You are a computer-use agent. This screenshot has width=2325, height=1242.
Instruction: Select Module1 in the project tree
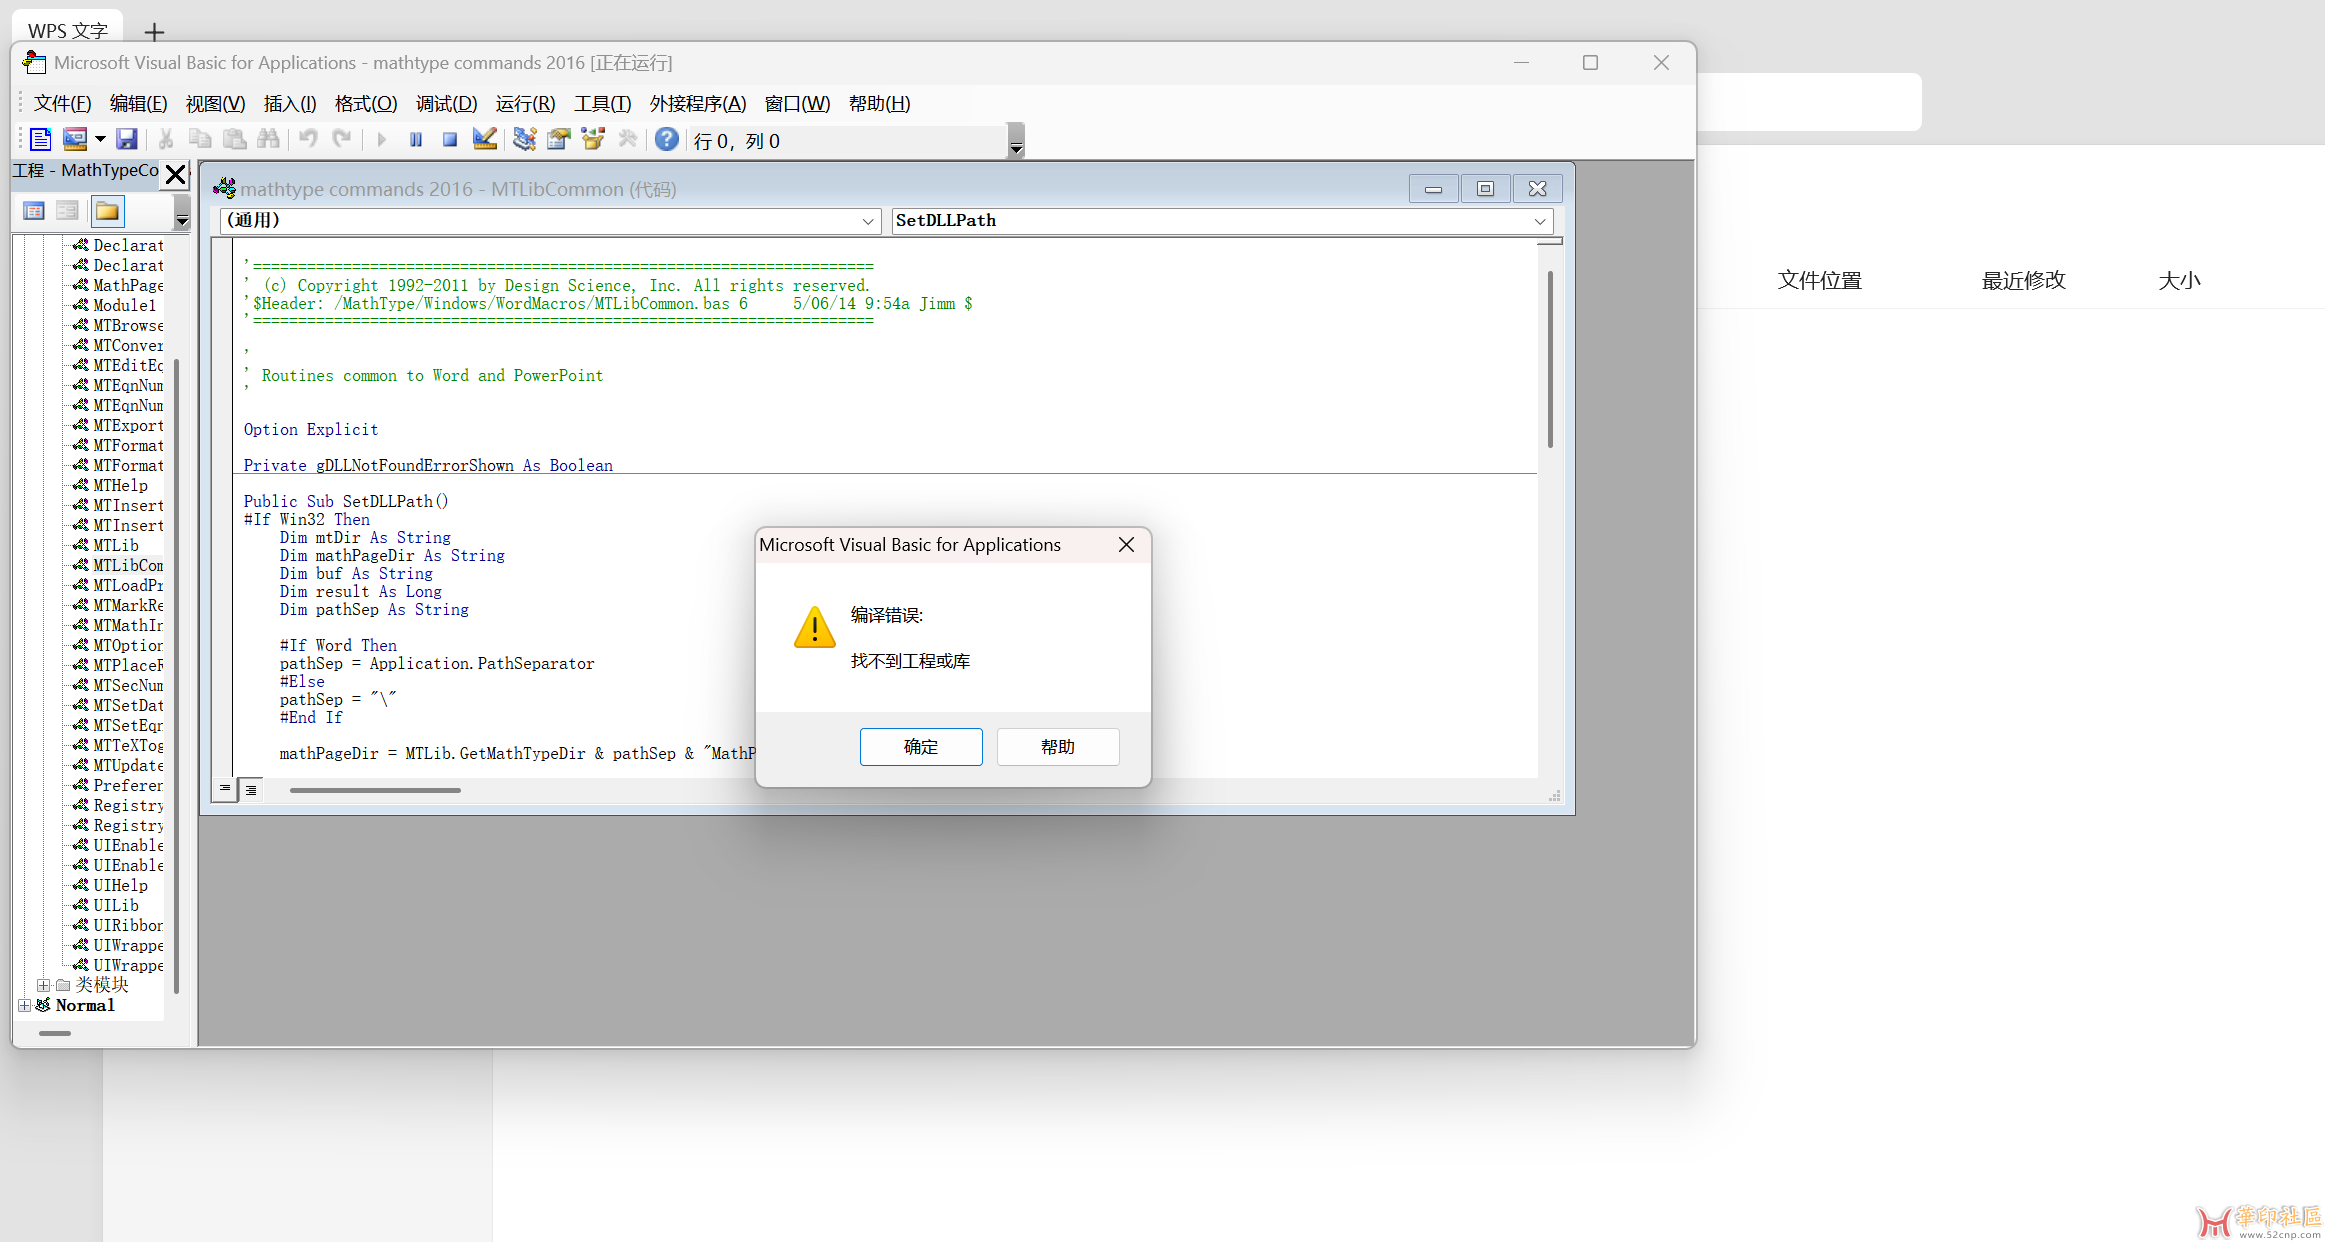(x=124, y=306)
